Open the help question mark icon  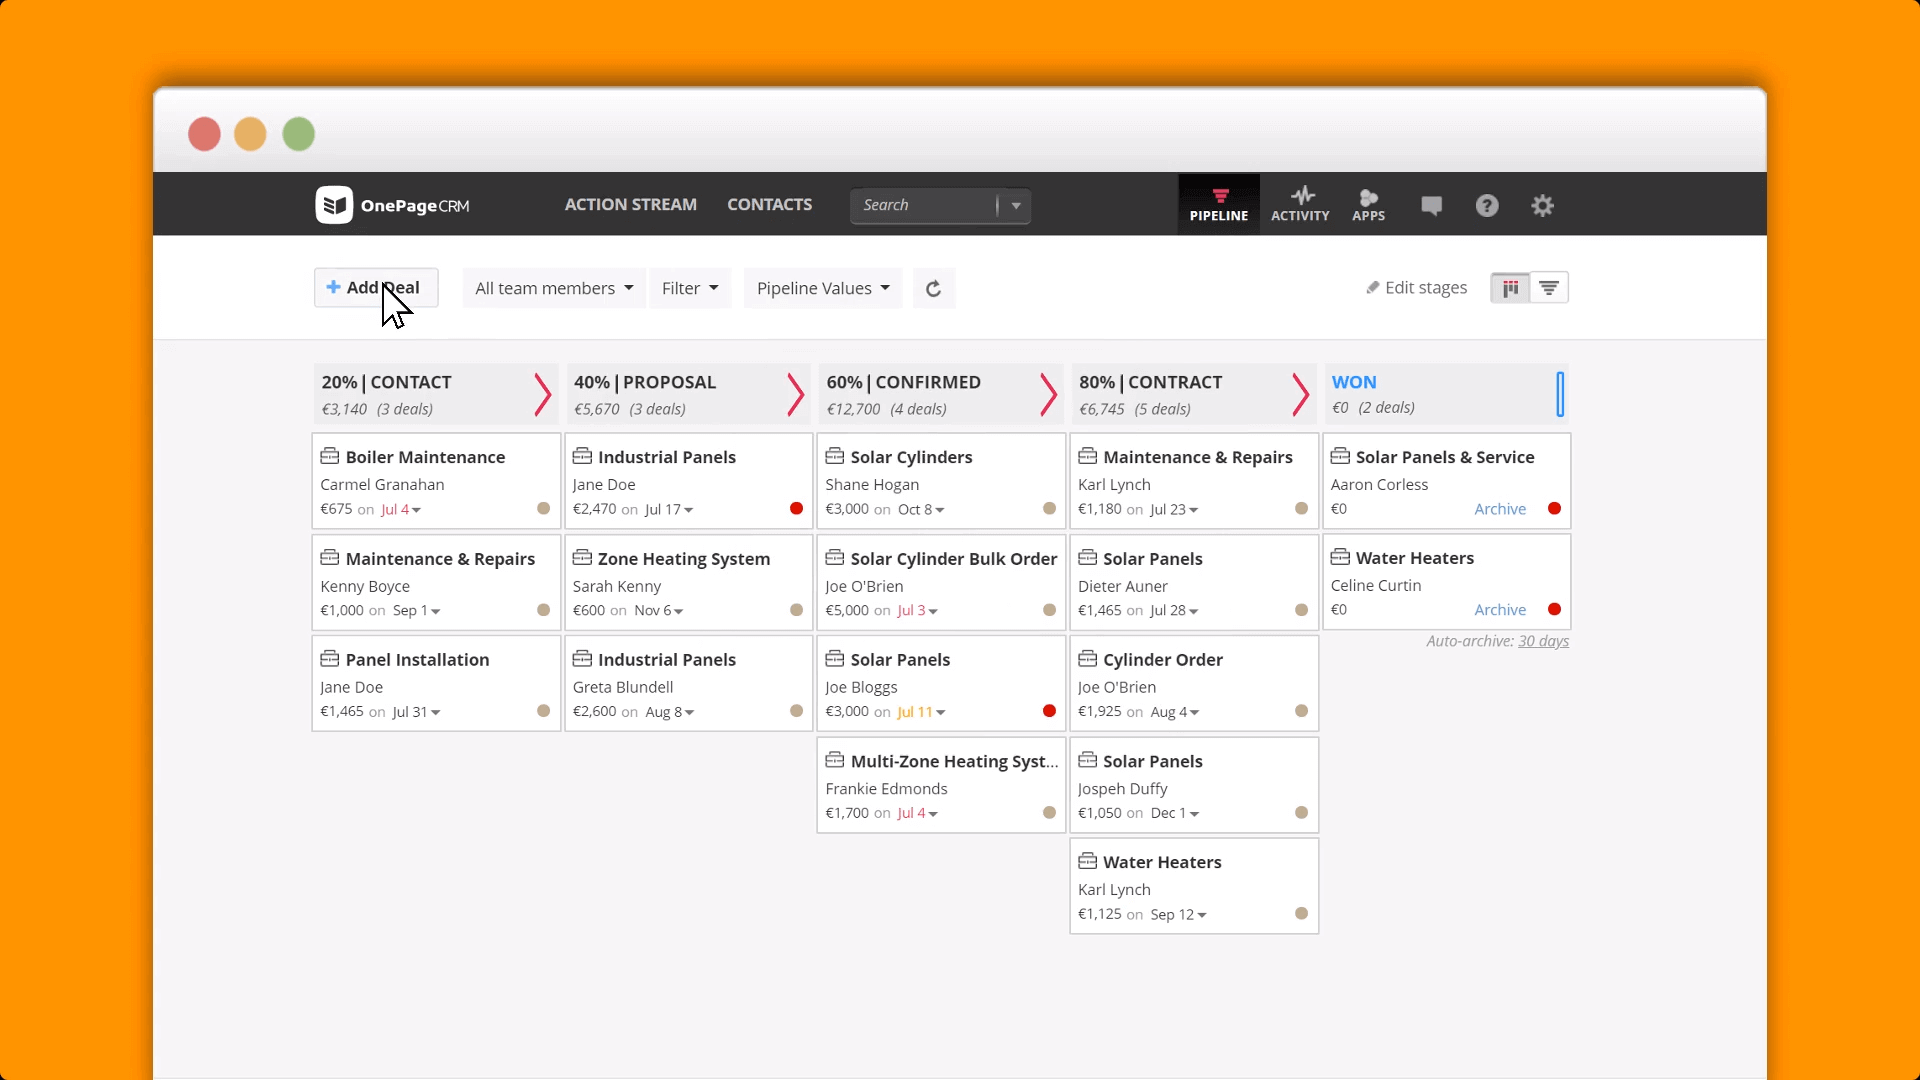coord(1487,204)
